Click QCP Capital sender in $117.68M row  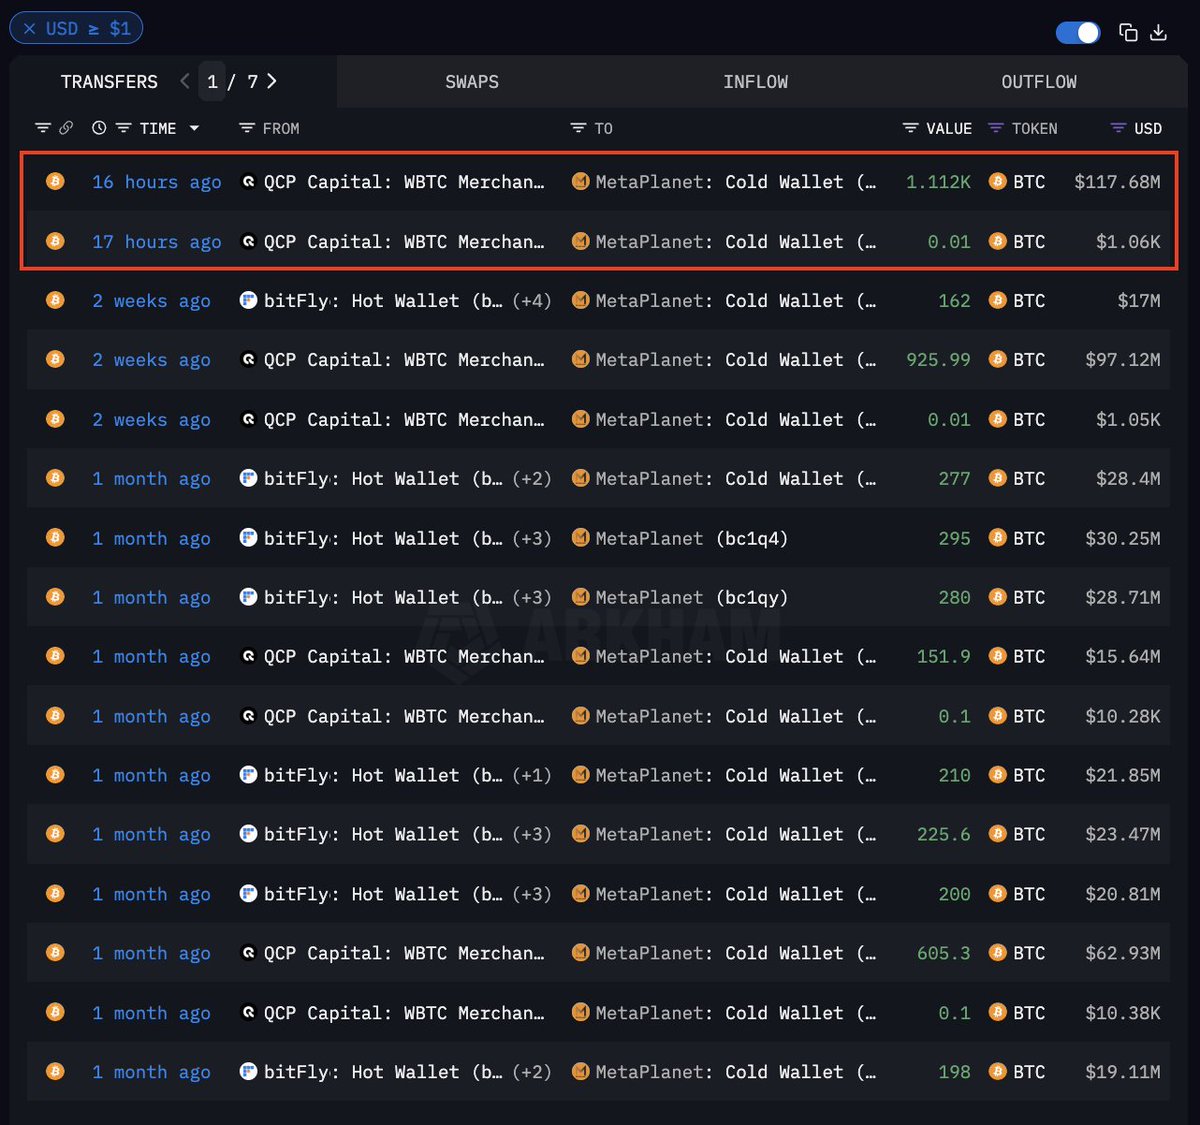[x=404, y=182]
